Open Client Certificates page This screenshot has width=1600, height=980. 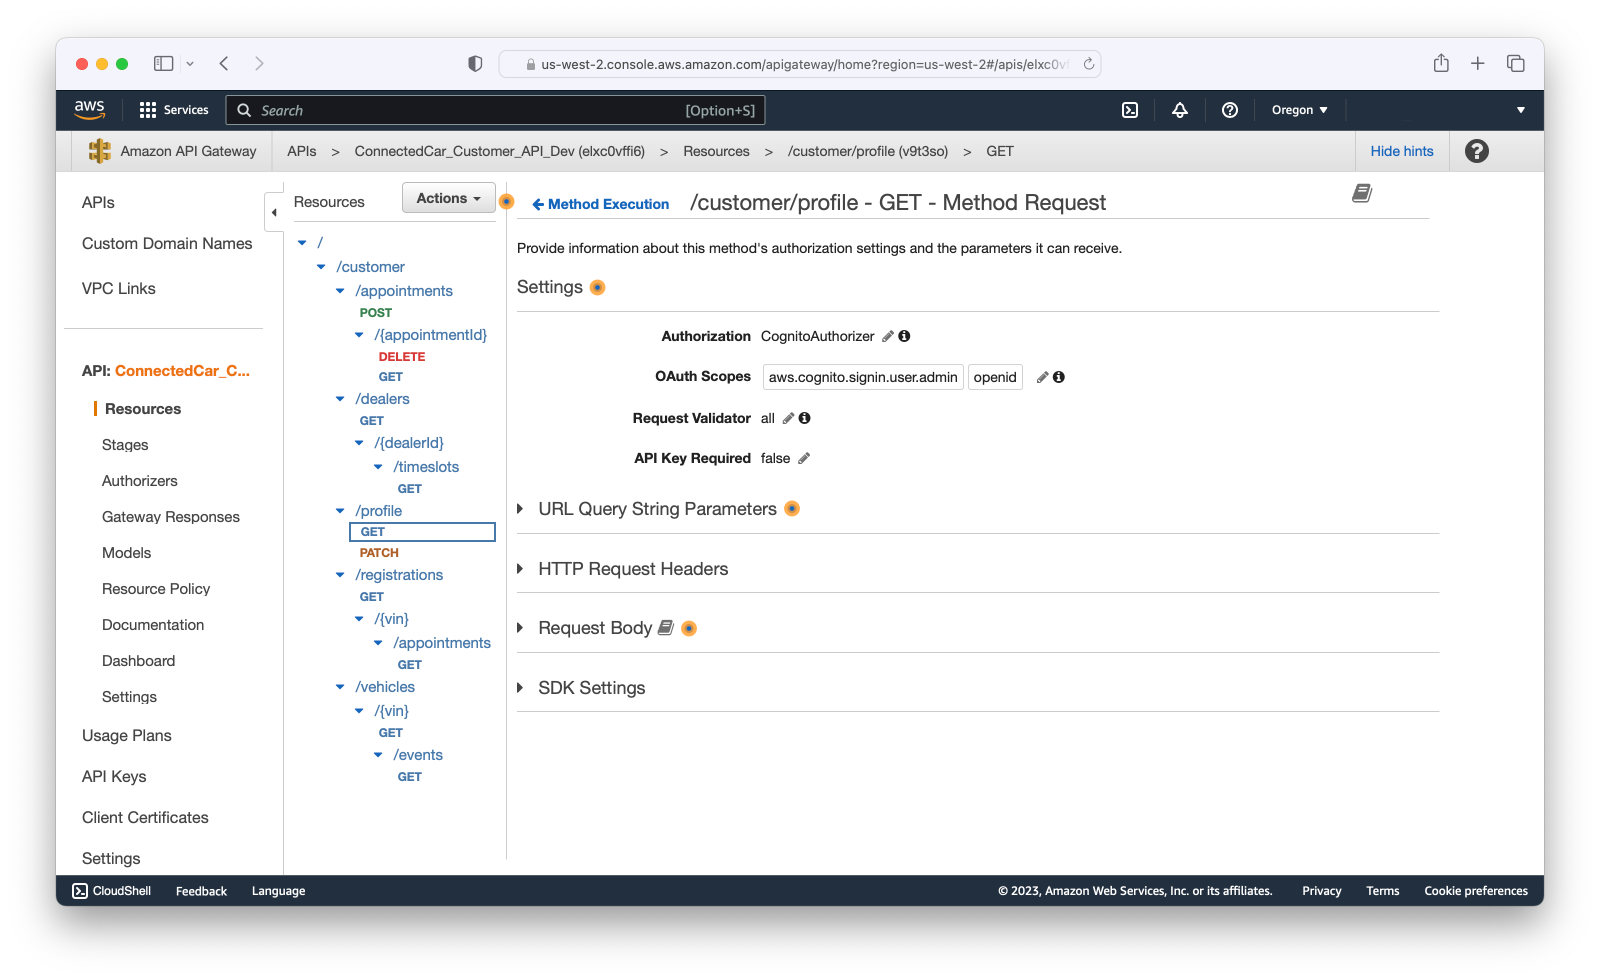point(146,818)
